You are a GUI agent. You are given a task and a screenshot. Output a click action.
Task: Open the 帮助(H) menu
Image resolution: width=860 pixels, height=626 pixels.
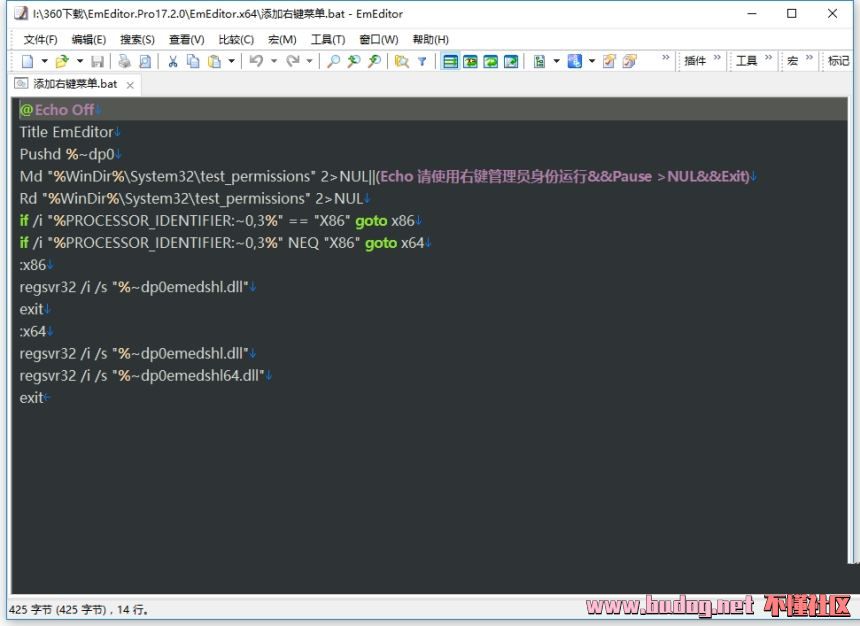431,40
